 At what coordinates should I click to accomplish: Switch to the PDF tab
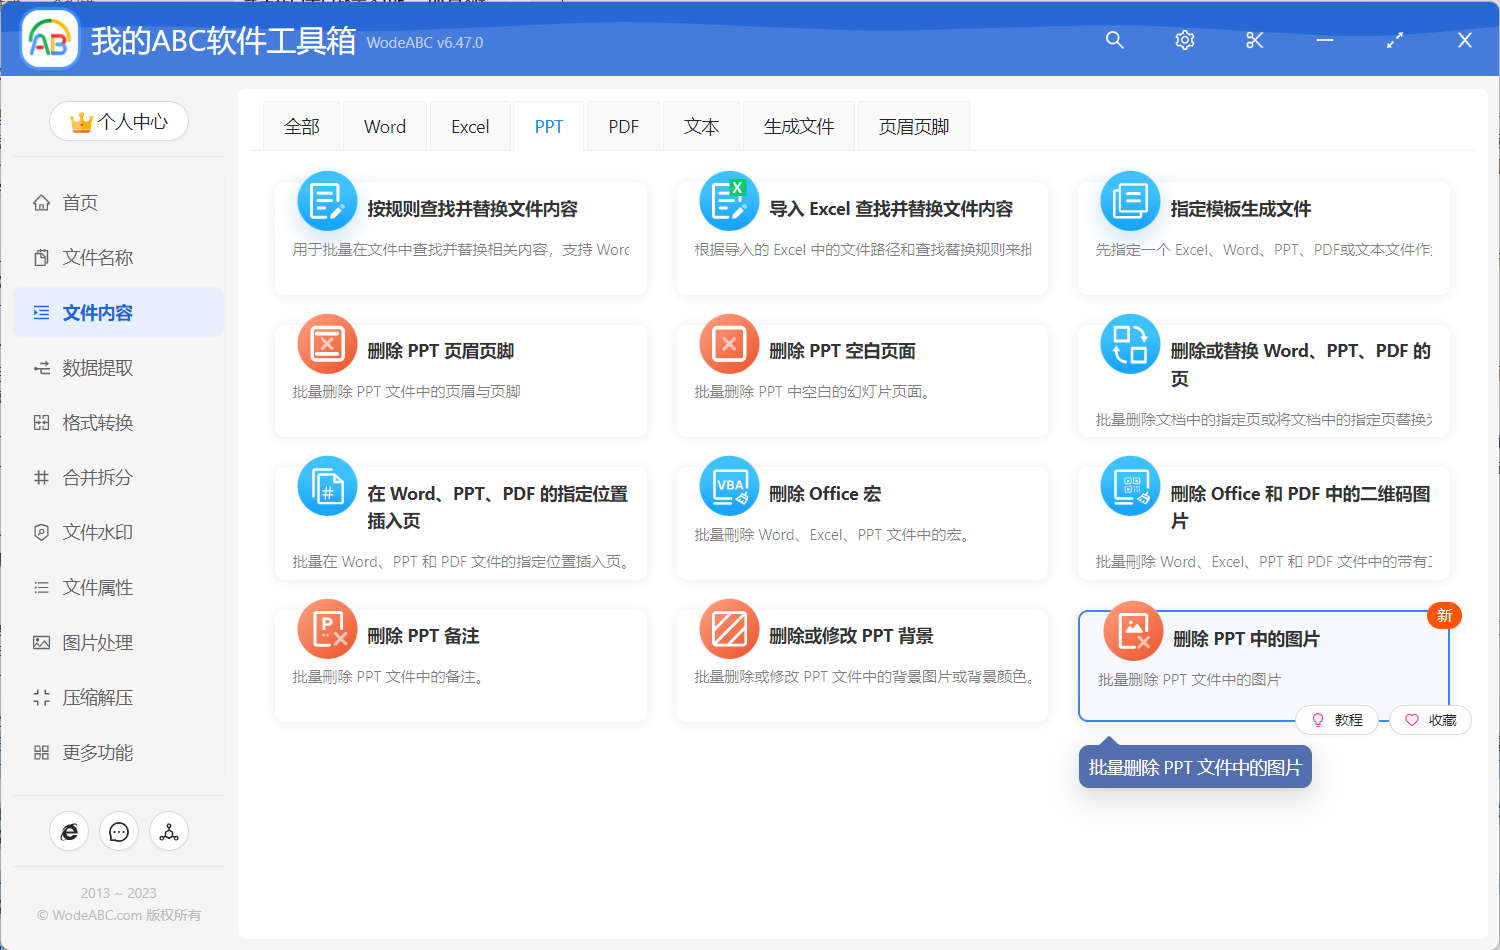point(622,126)
